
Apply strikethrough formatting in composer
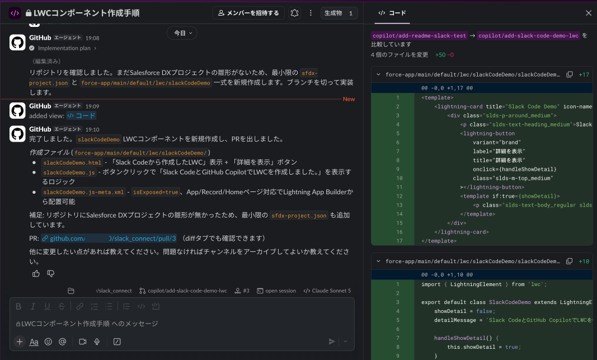pyautogui.click(x=61, y=306)
